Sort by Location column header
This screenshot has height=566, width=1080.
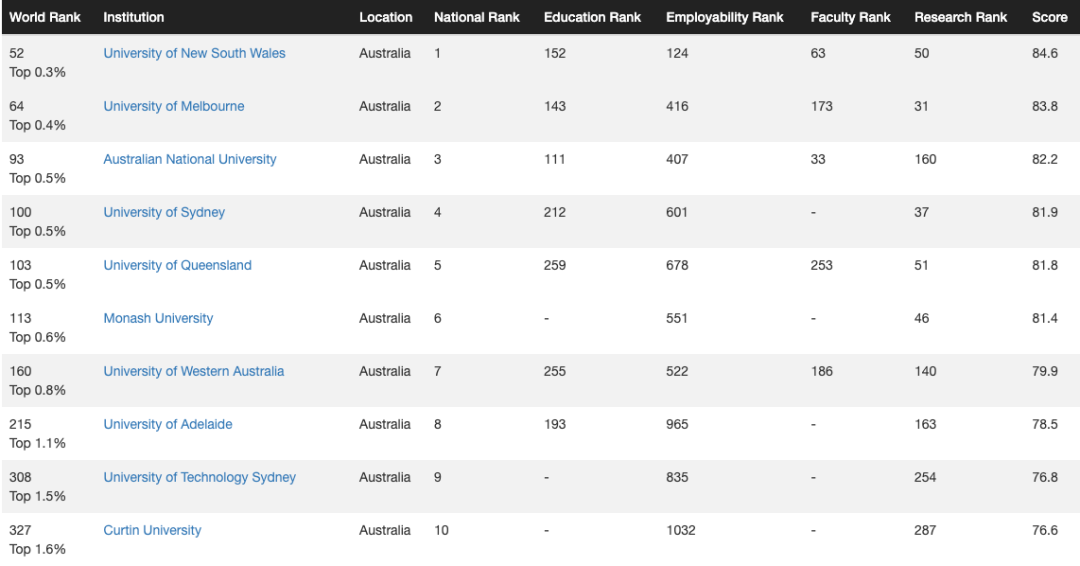pos(386,17)
